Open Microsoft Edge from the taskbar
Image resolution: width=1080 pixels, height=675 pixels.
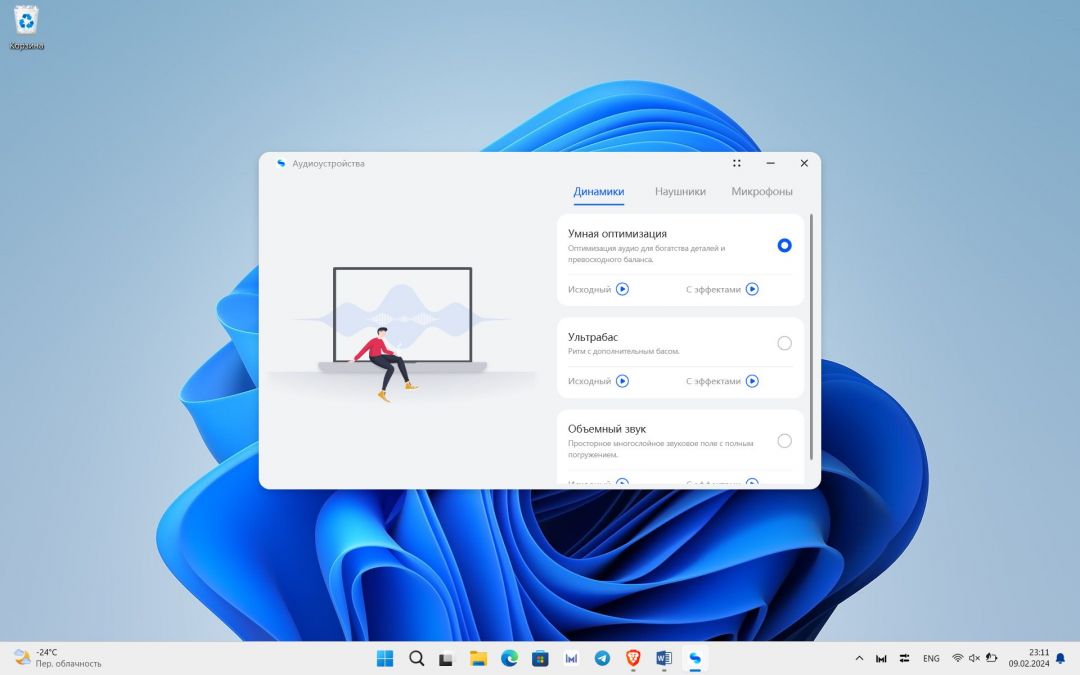(x=509, y=658)
